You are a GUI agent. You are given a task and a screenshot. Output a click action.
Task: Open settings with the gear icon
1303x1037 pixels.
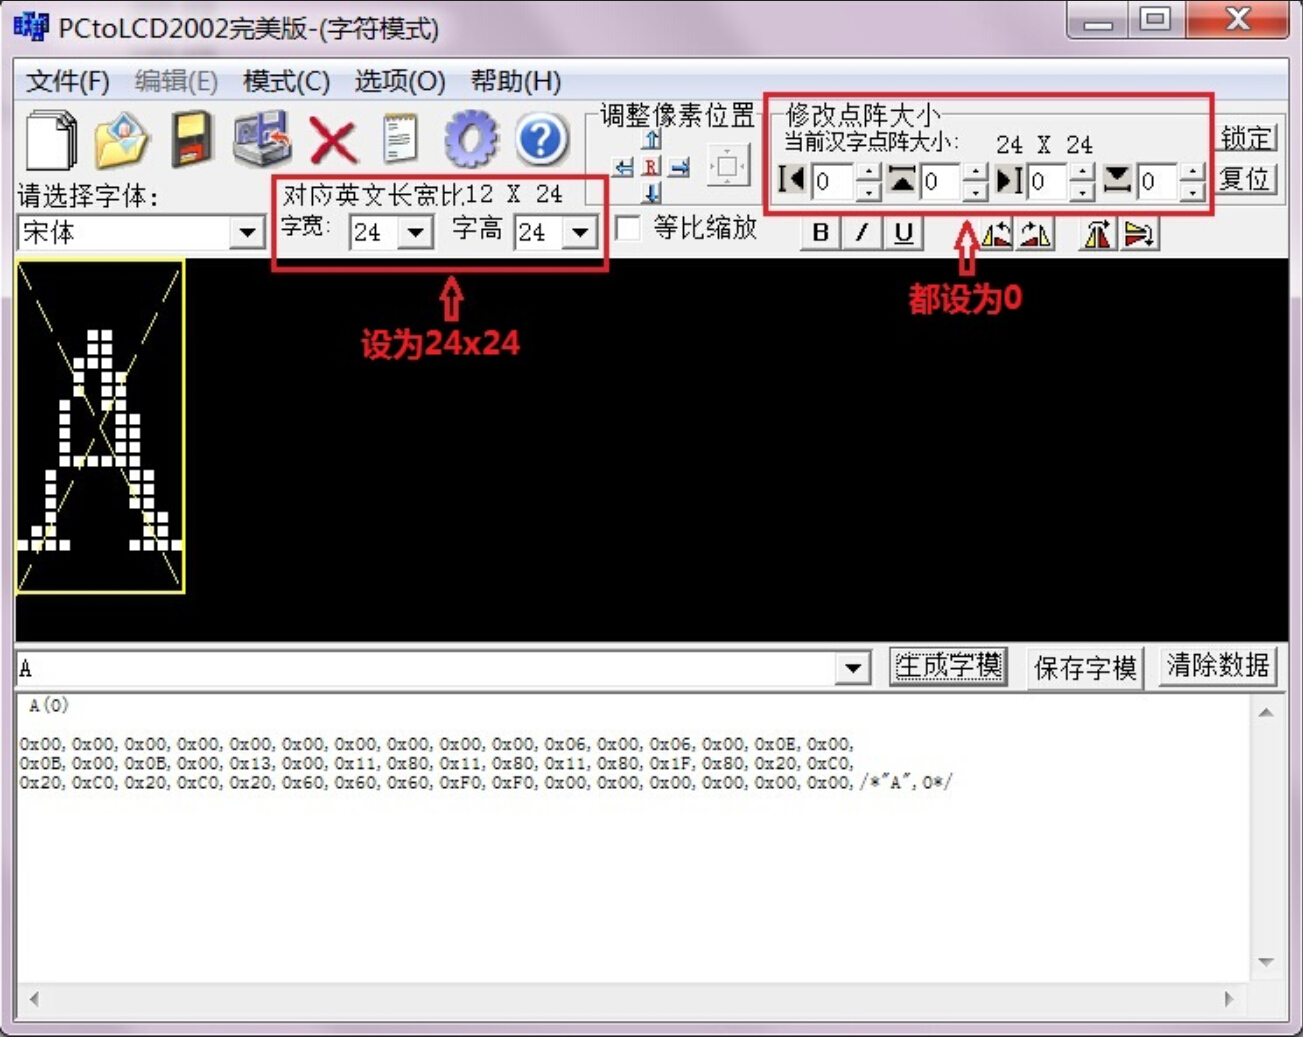tap(471, 139)
